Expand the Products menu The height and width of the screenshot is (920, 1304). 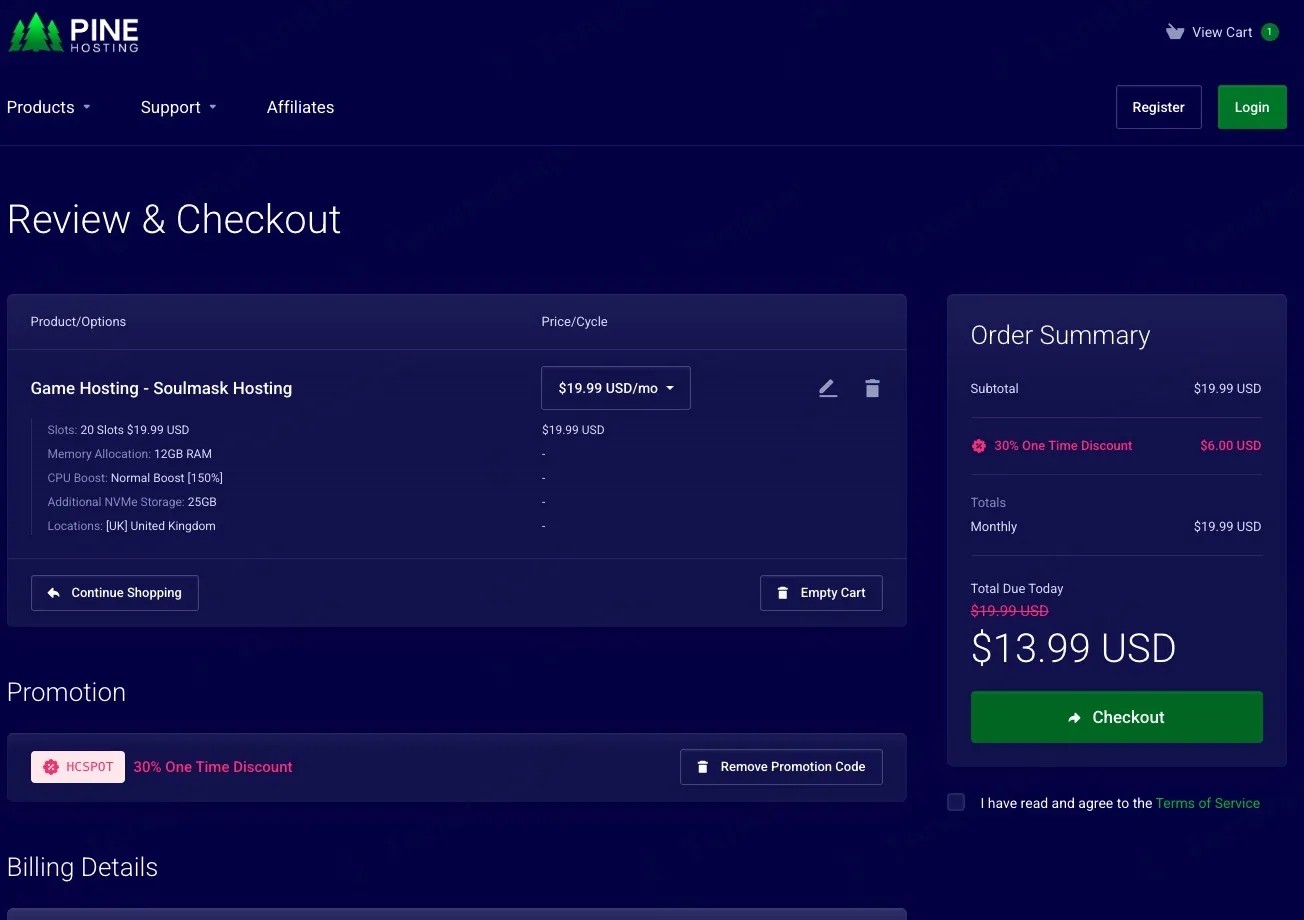pos(49,107)
